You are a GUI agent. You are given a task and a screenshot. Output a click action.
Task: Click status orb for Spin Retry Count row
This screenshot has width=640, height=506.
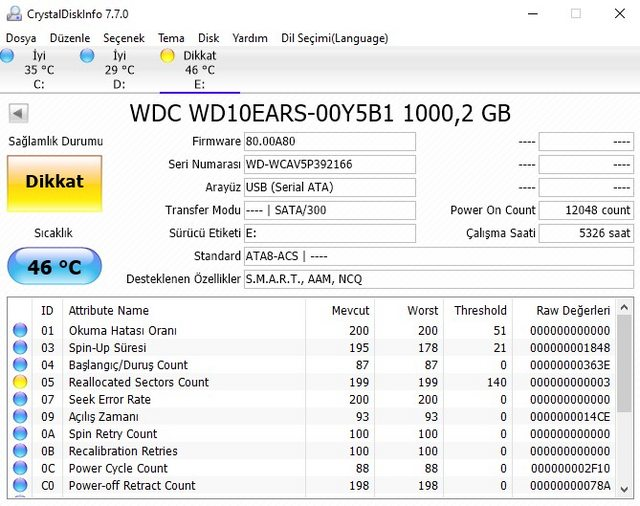[x=20, y=433]
